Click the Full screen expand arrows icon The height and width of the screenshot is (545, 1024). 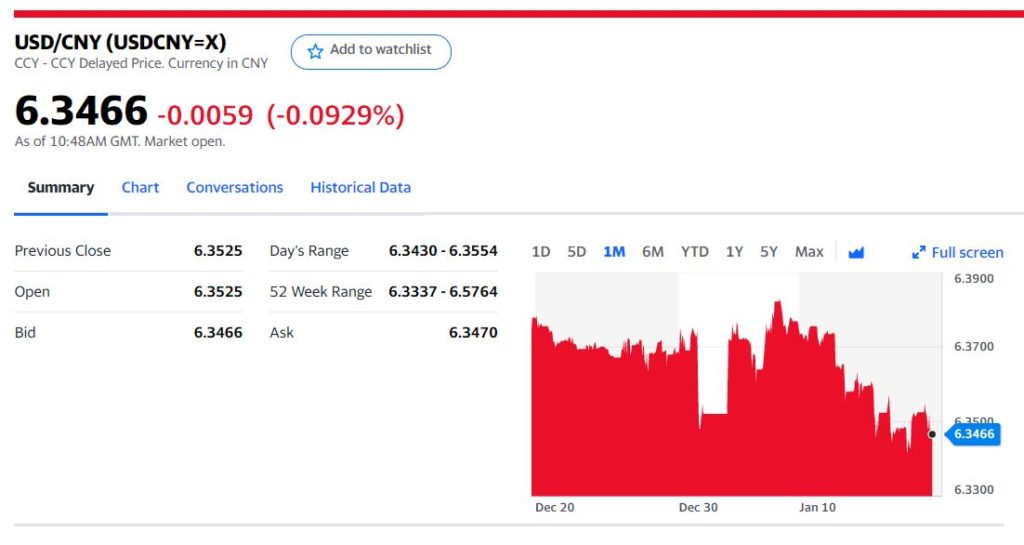(919, 253)
